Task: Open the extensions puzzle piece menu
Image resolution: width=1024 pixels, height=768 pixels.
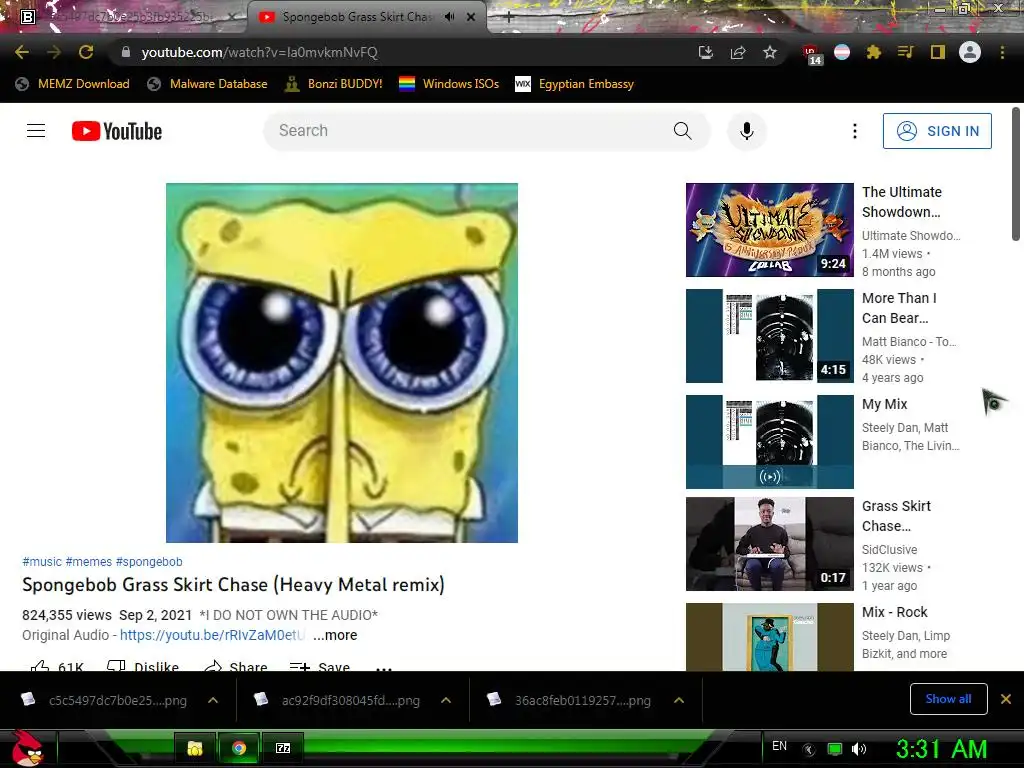Action: [874, 52]
